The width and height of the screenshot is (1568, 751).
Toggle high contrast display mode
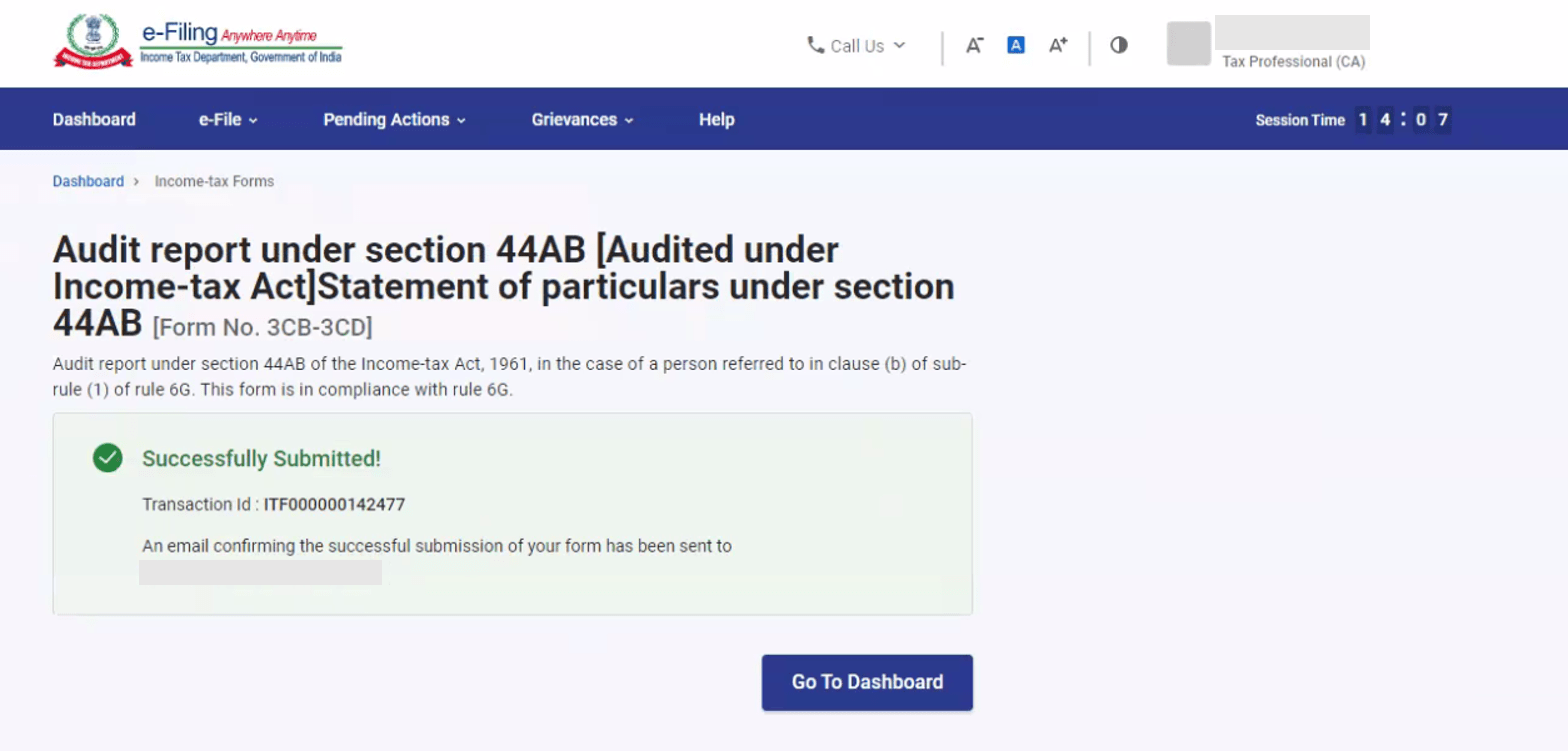[x=1119, y=45]
